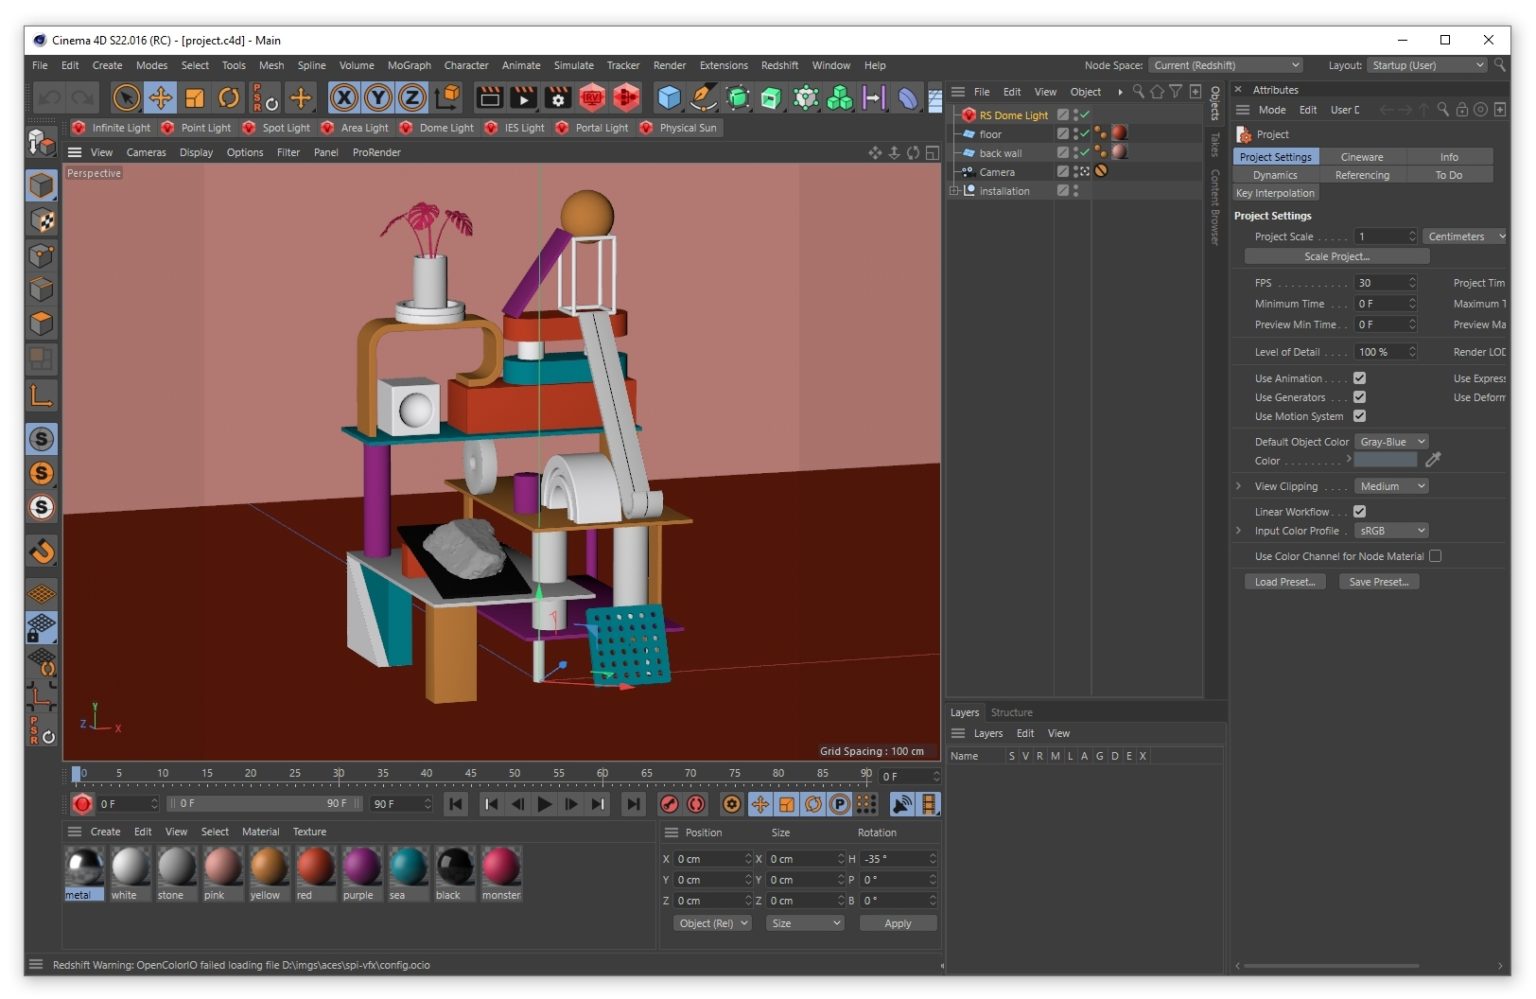
Task: Disable the Linear Workflow checkbox
Action: point(1360,511)
